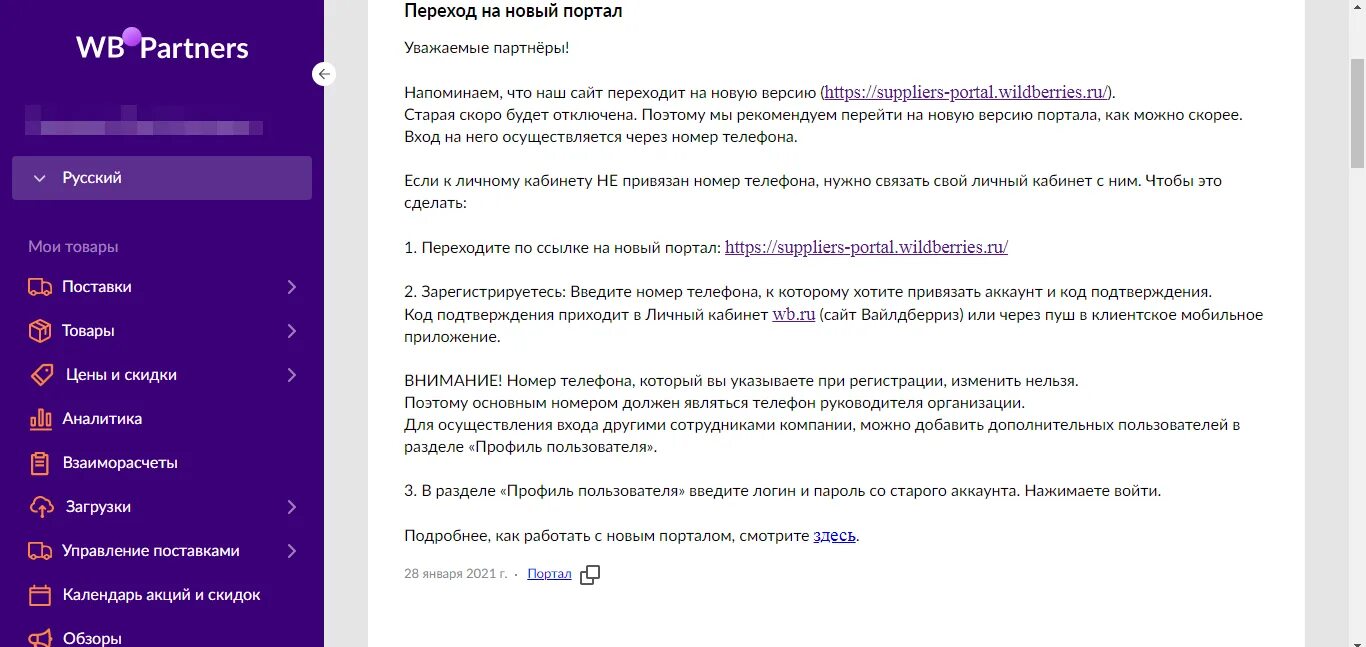
Task: Click the Аналитика chart icon
Action: coord(40,419)
